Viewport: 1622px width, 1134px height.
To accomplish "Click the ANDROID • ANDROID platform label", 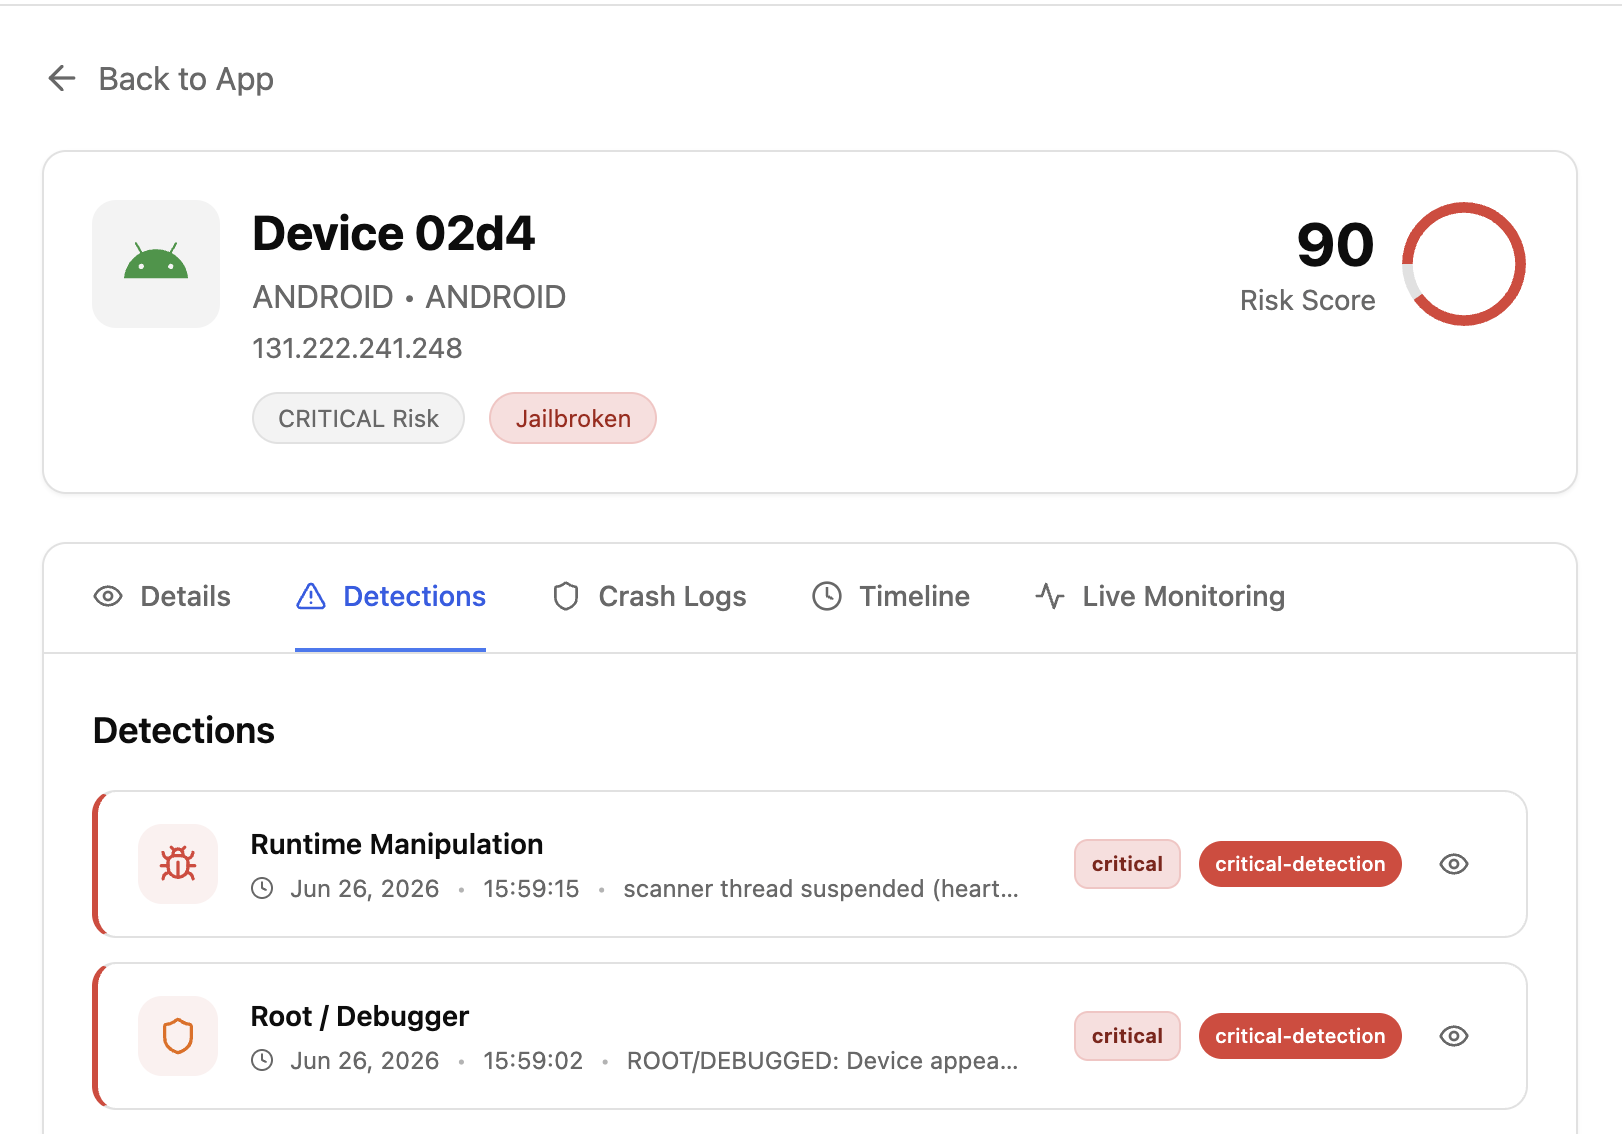I will 409,297.
